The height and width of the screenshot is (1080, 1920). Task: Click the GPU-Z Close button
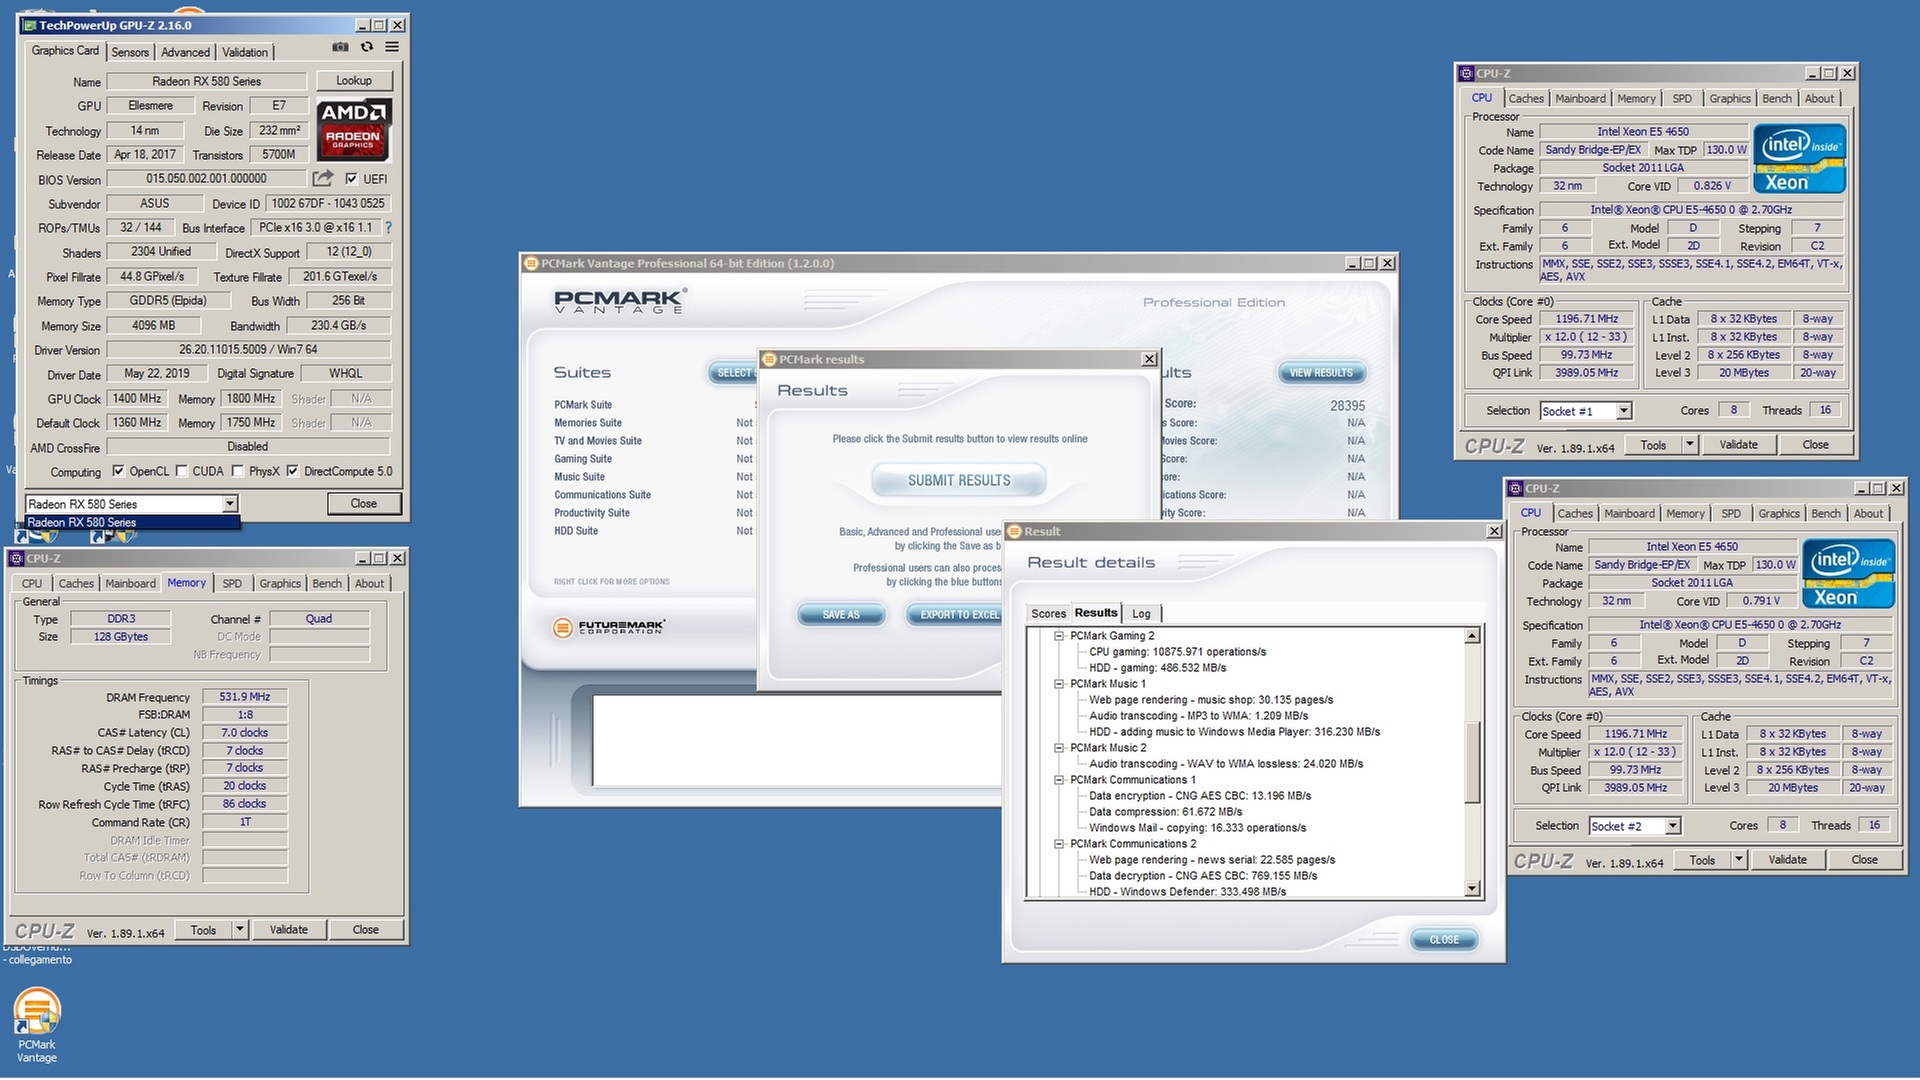tap(364, 504)
